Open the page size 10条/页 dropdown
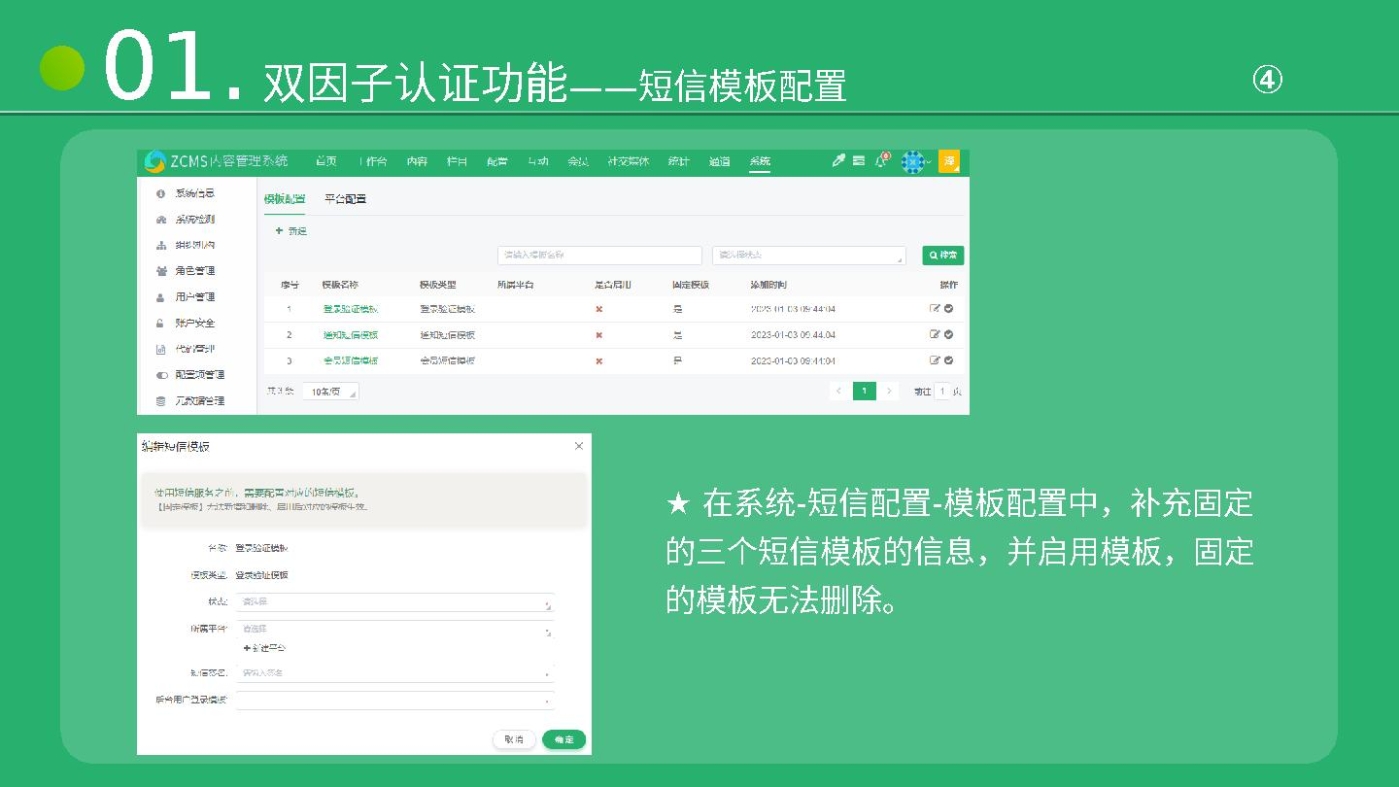This screenshot has width=1399, height=787. (x=330, y=392)
